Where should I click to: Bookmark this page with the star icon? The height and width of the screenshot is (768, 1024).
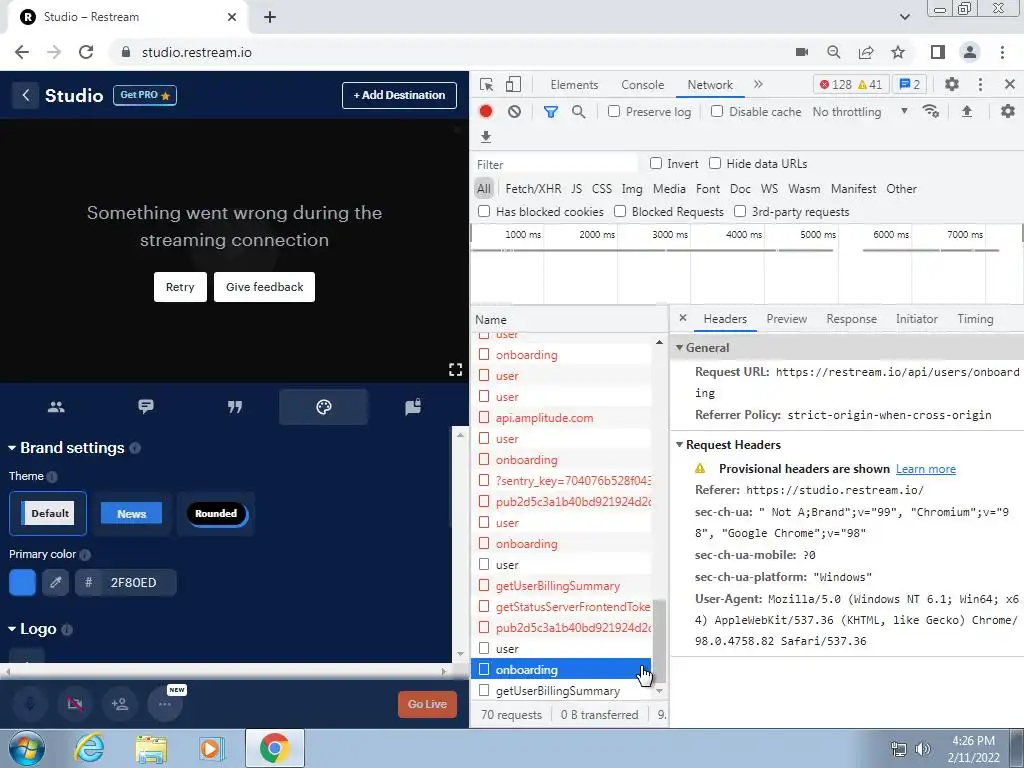click(899, 52)
